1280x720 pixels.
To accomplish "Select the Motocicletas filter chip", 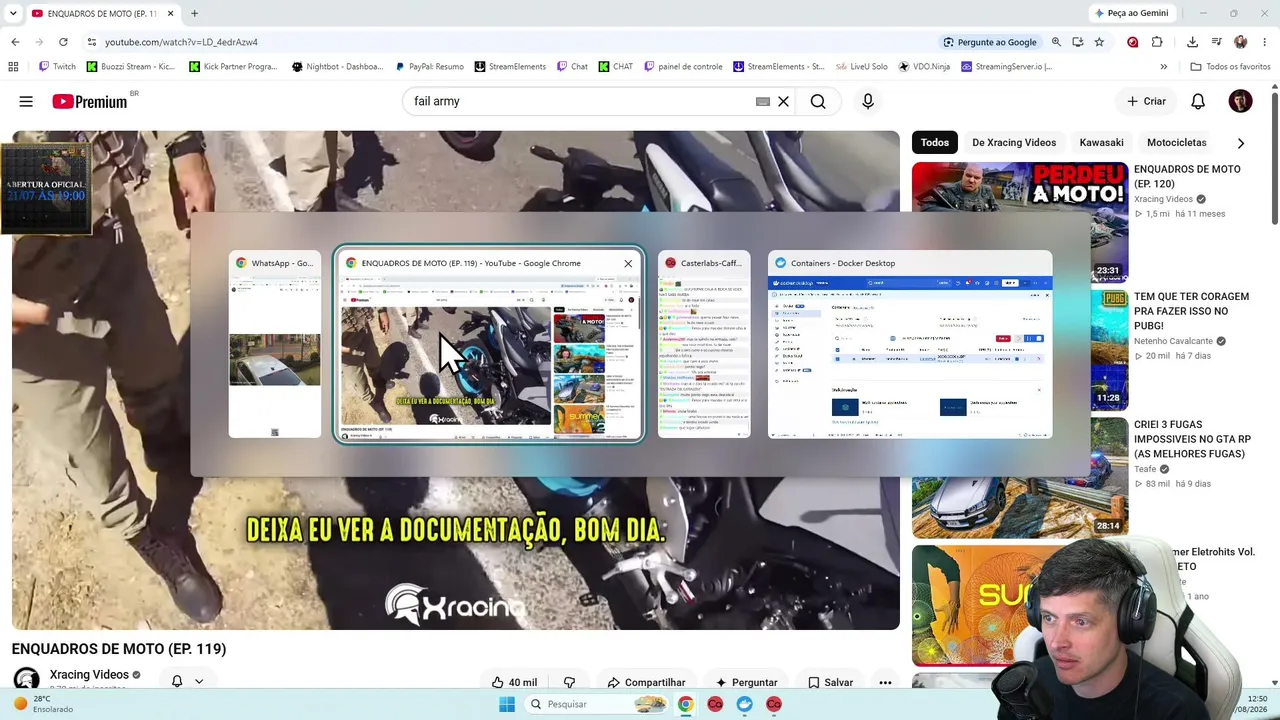I will [1177, 142].
